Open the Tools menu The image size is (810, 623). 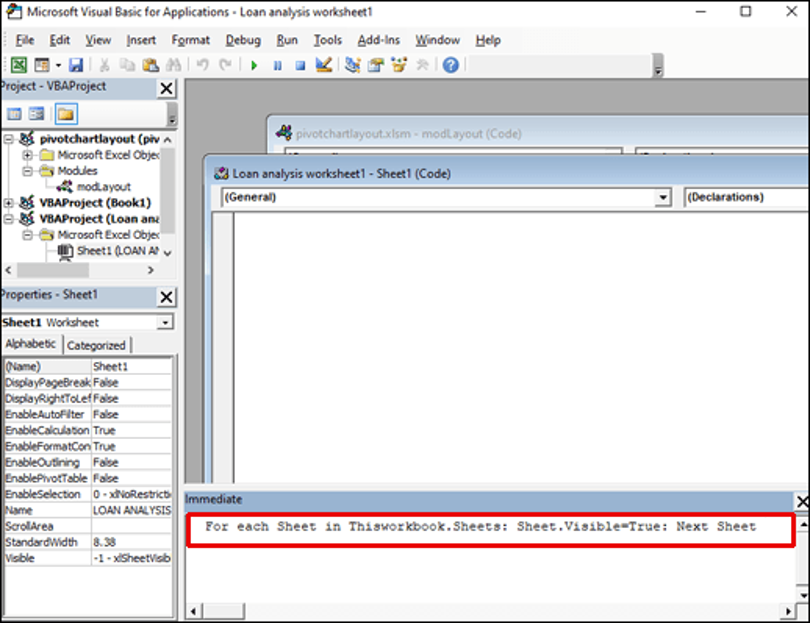[x=328, y=40]
